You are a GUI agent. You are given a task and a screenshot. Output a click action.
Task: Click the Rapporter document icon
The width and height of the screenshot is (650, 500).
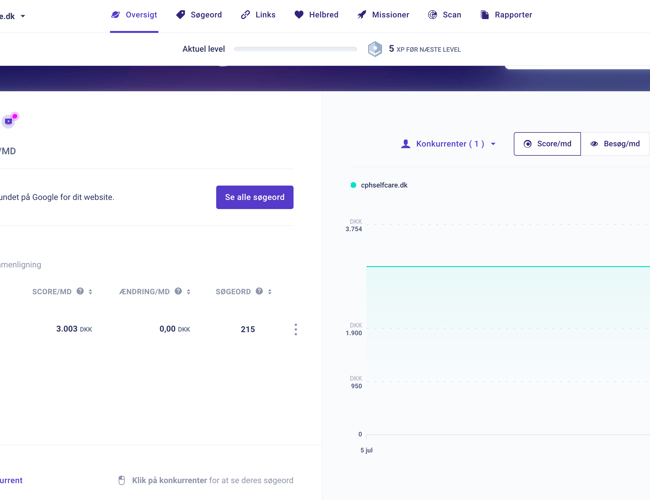[x=485, y=15]
